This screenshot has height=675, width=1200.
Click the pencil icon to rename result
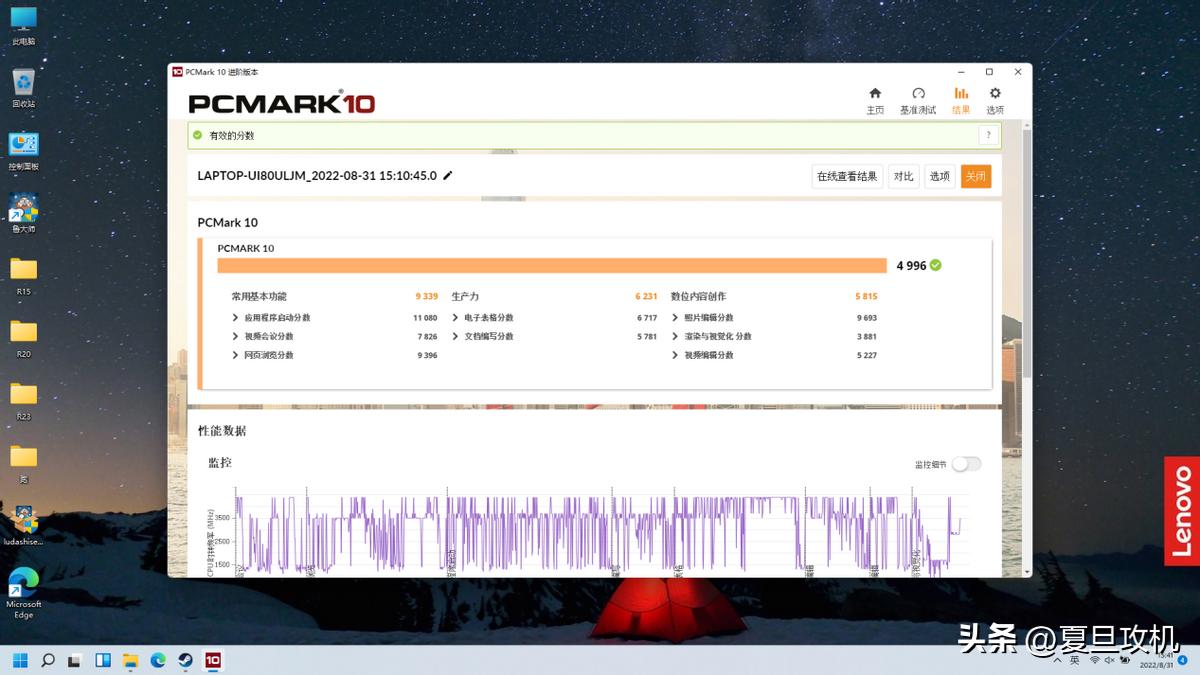coord(448,176)
